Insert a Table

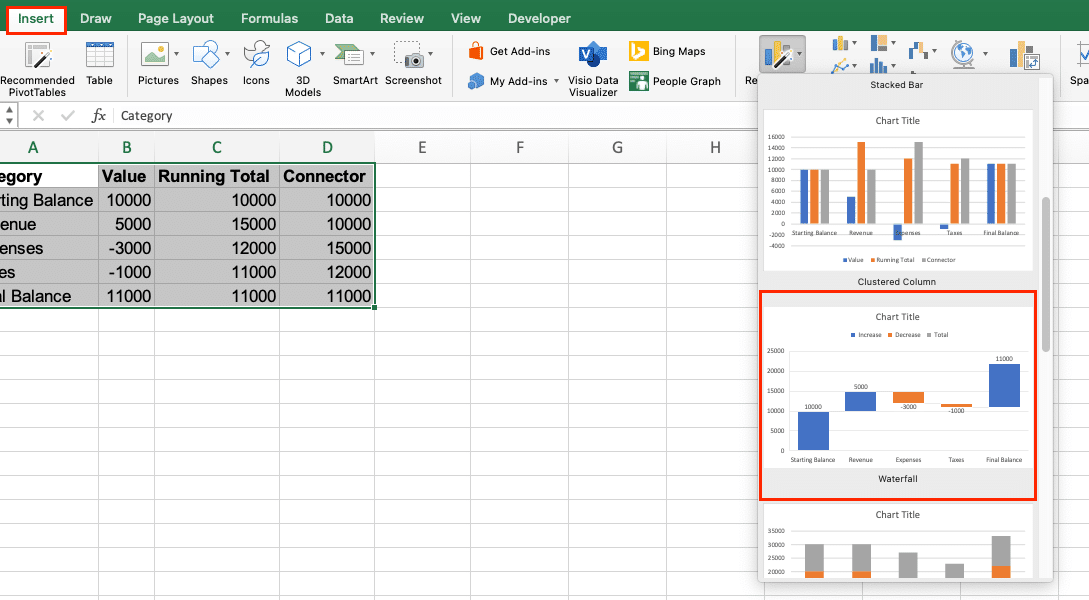(x=99, y=63)
